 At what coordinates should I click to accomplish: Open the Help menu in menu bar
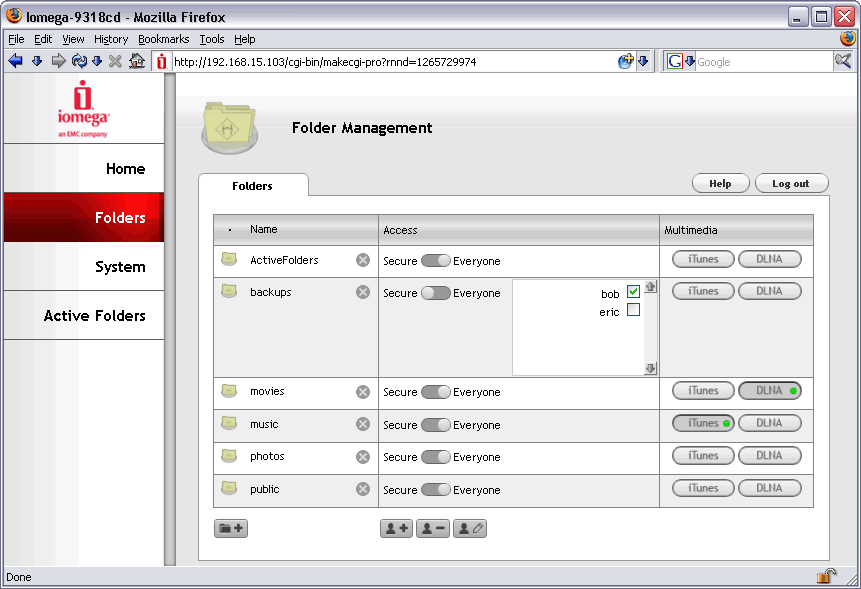point(244,39)
